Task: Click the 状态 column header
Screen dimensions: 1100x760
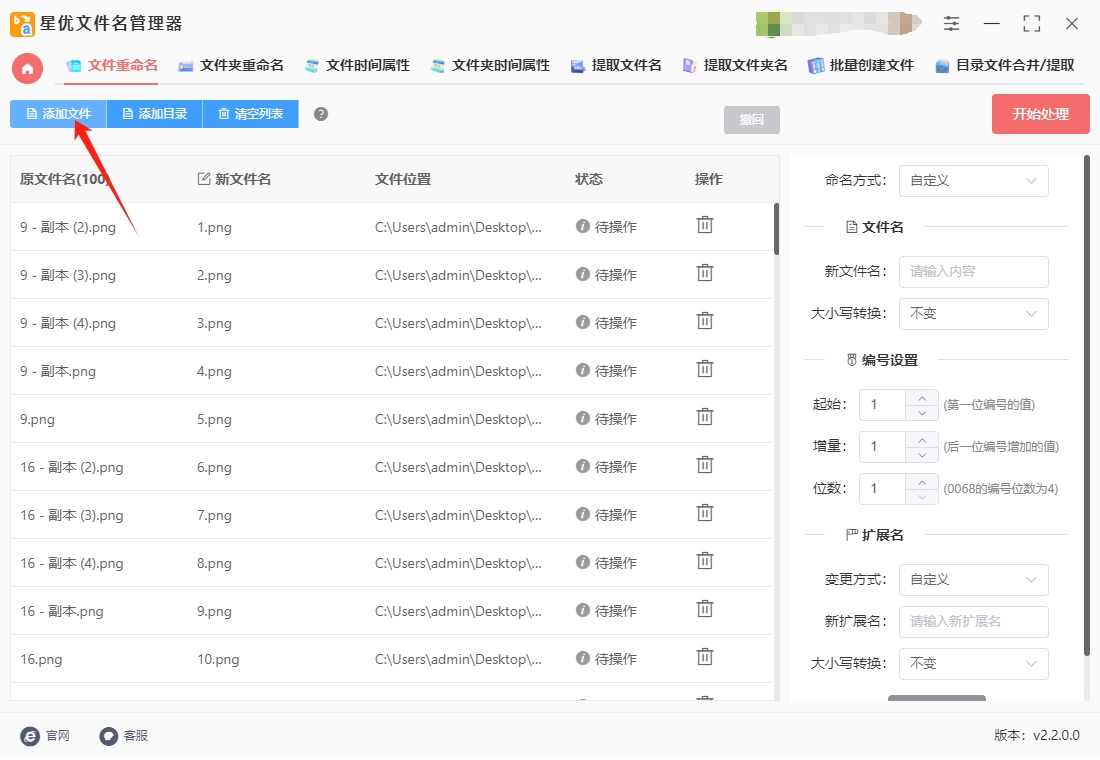Action: [x=589, y=179]
